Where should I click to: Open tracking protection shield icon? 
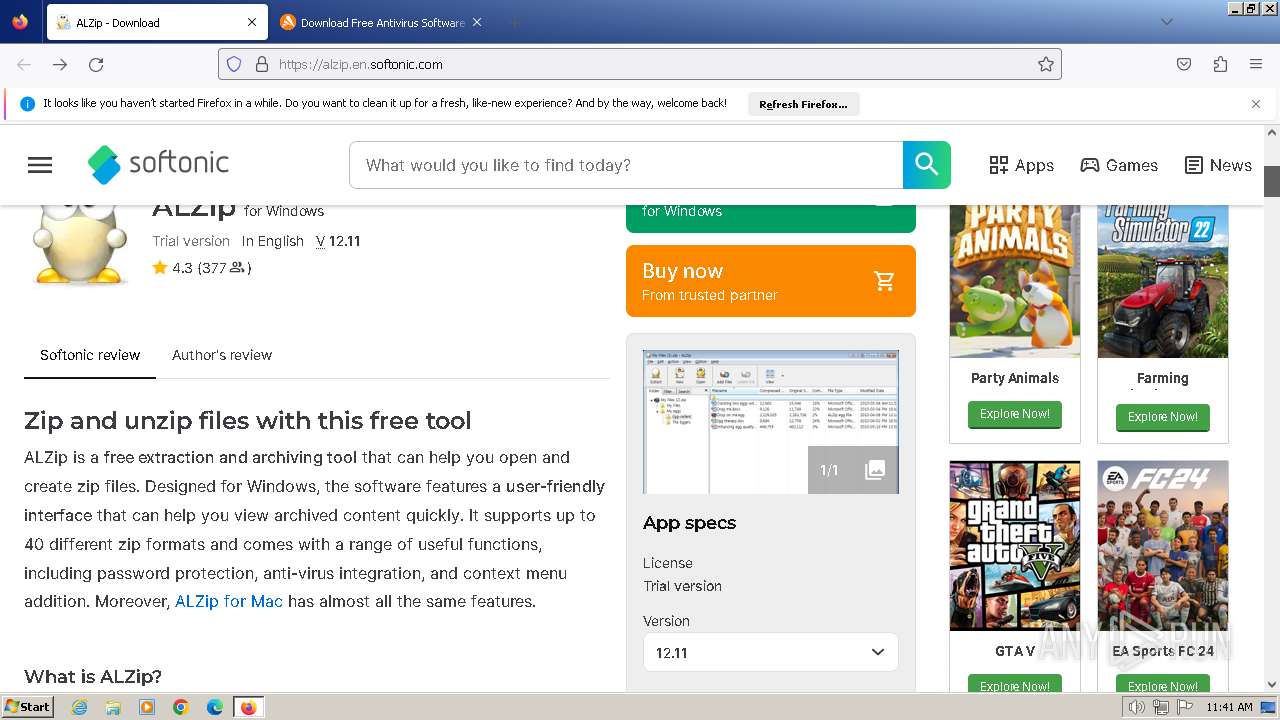[x=234, y=64]
